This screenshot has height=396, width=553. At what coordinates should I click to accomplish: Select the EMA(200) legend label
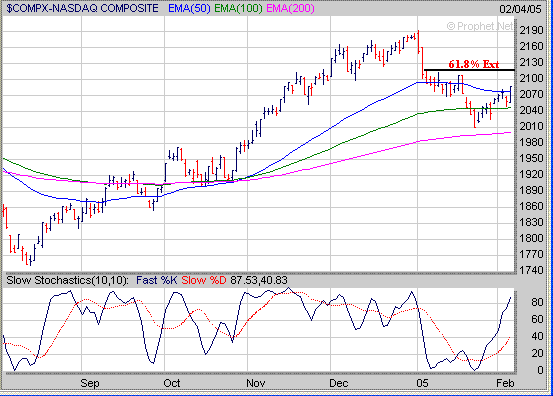click(290, 8)
